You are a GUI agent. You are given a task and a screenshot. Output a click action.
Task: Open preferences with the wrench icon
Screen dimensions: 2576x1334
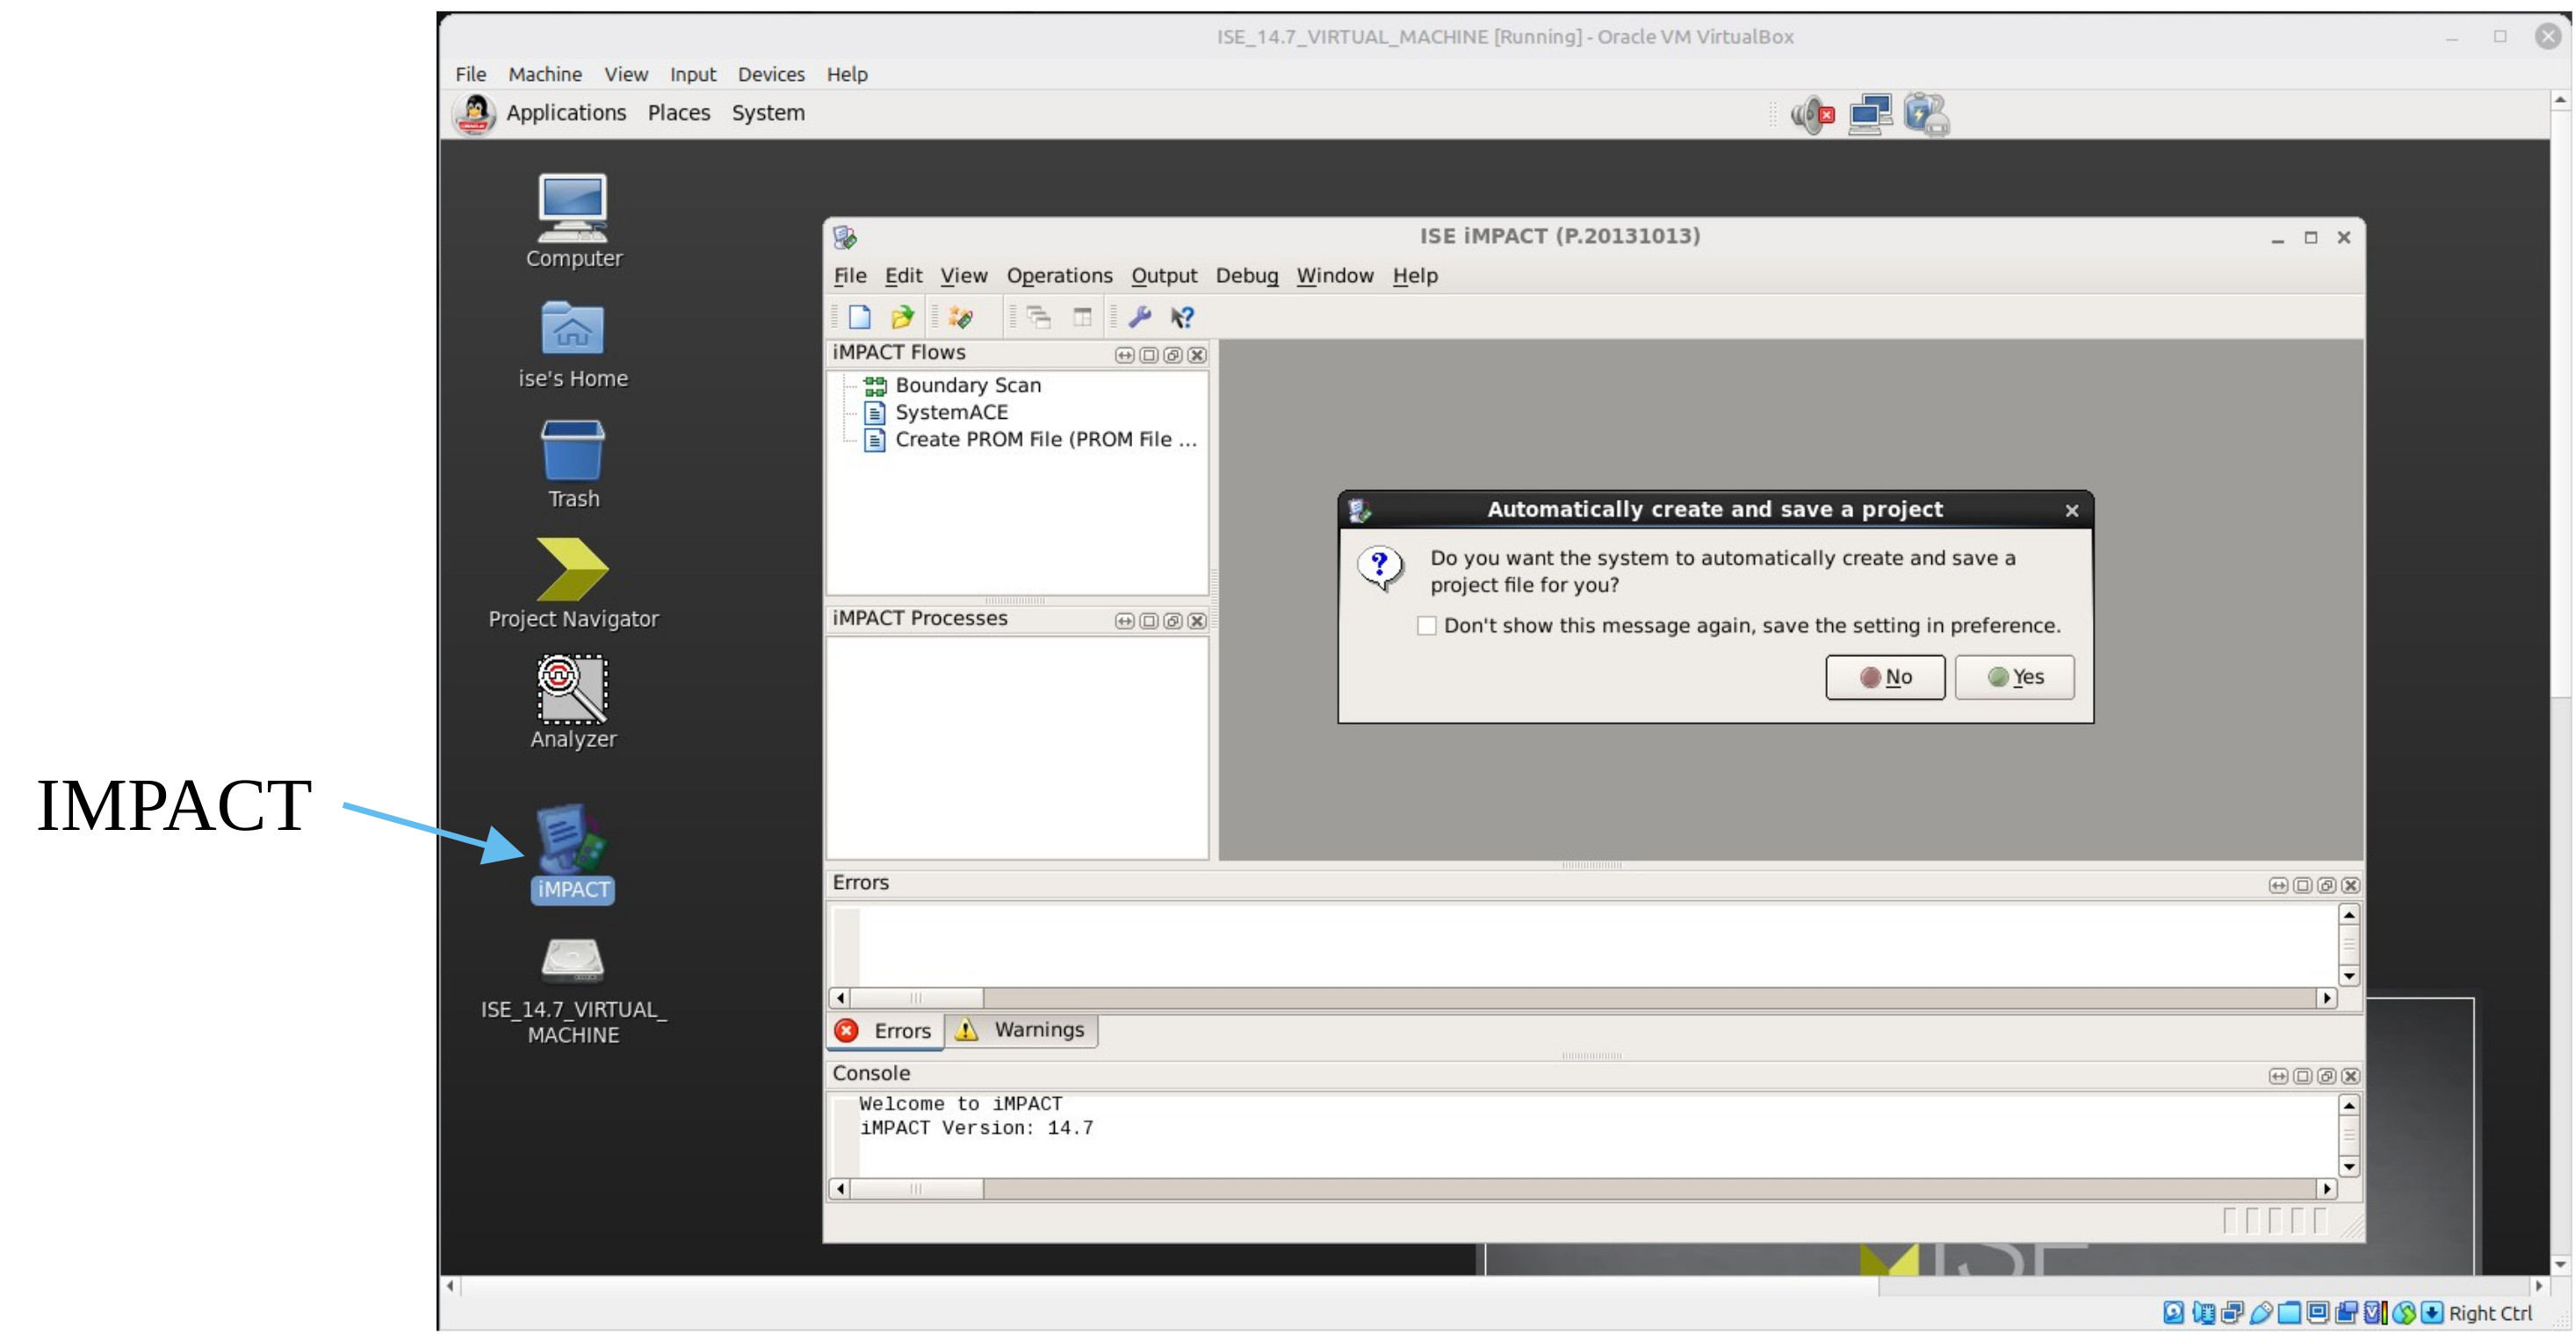pos(1139,317)
